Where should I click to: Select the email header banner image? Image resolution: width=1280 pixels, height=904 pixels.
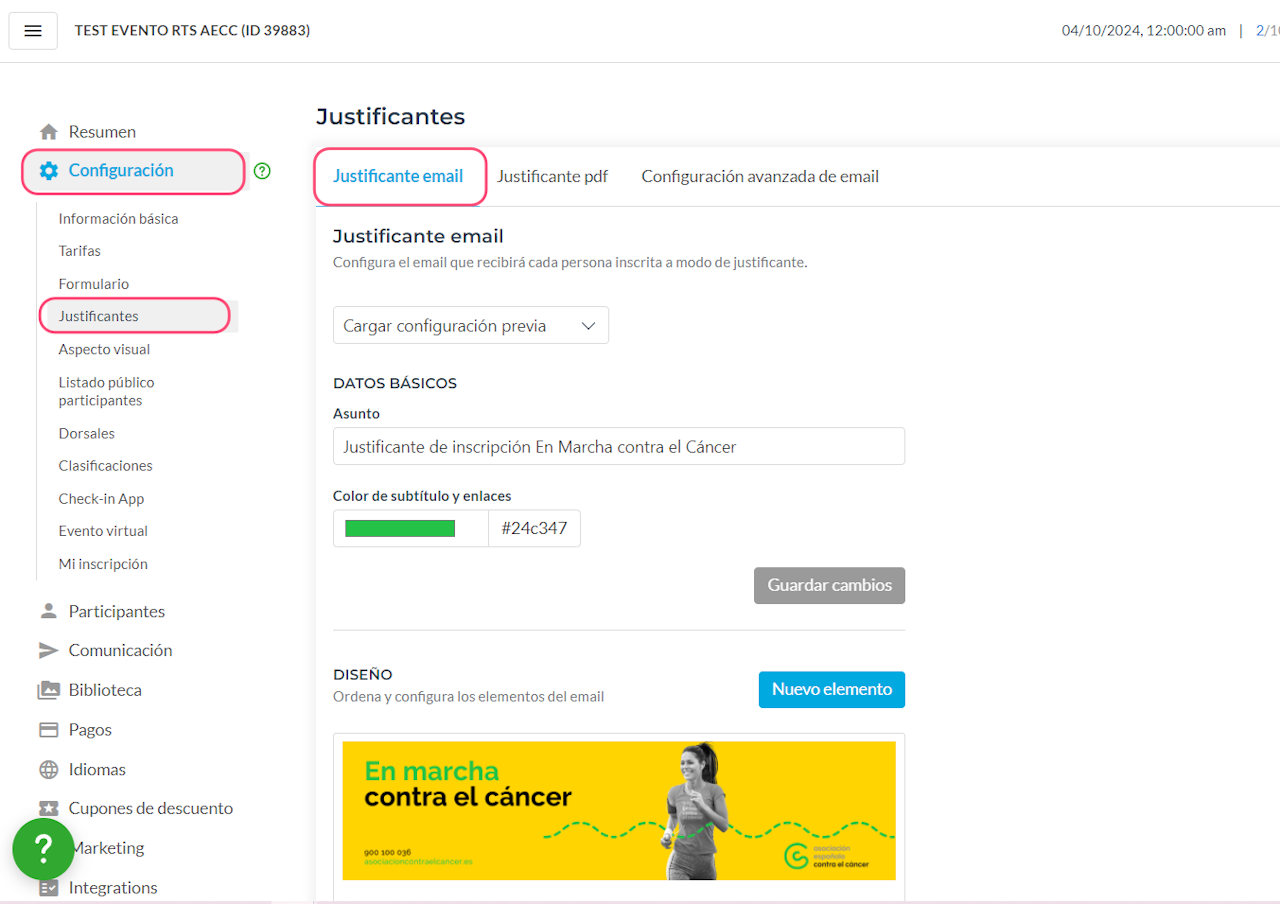pyautogui.click(x=618, y=810)
